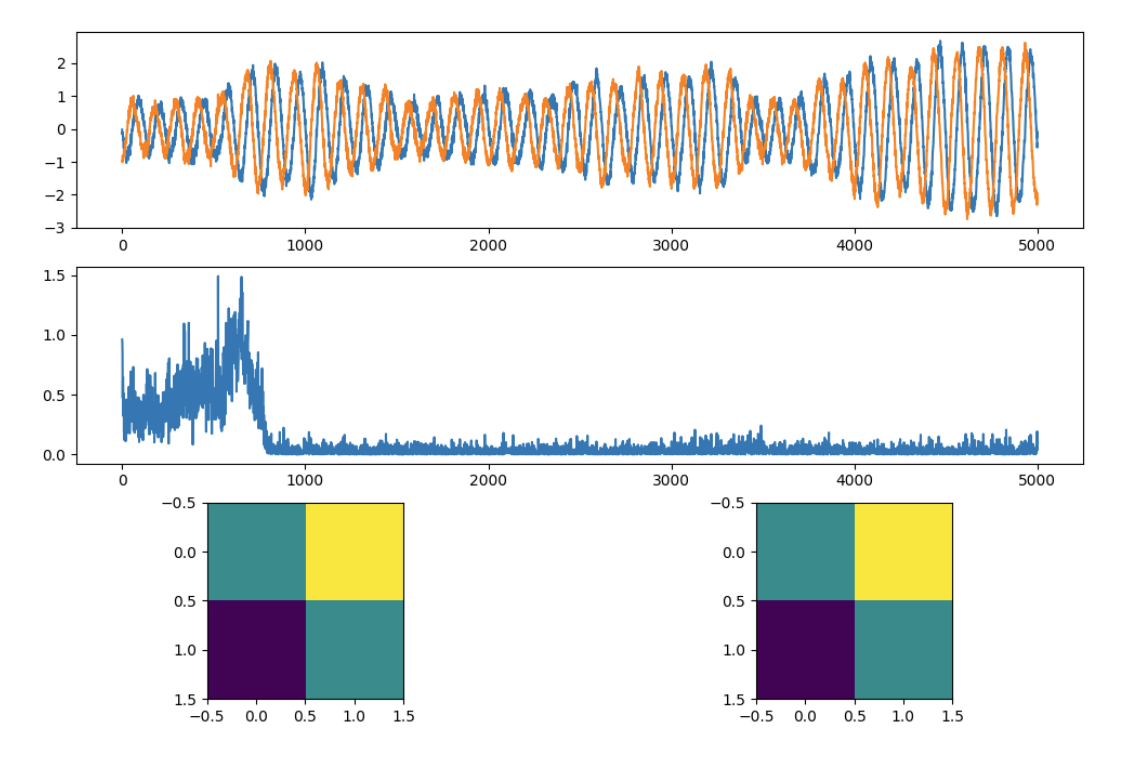Click the 2000 x-axis label of the top plot
The width and height of the screenshot is (1127, 775).
[x=488, y=244]
